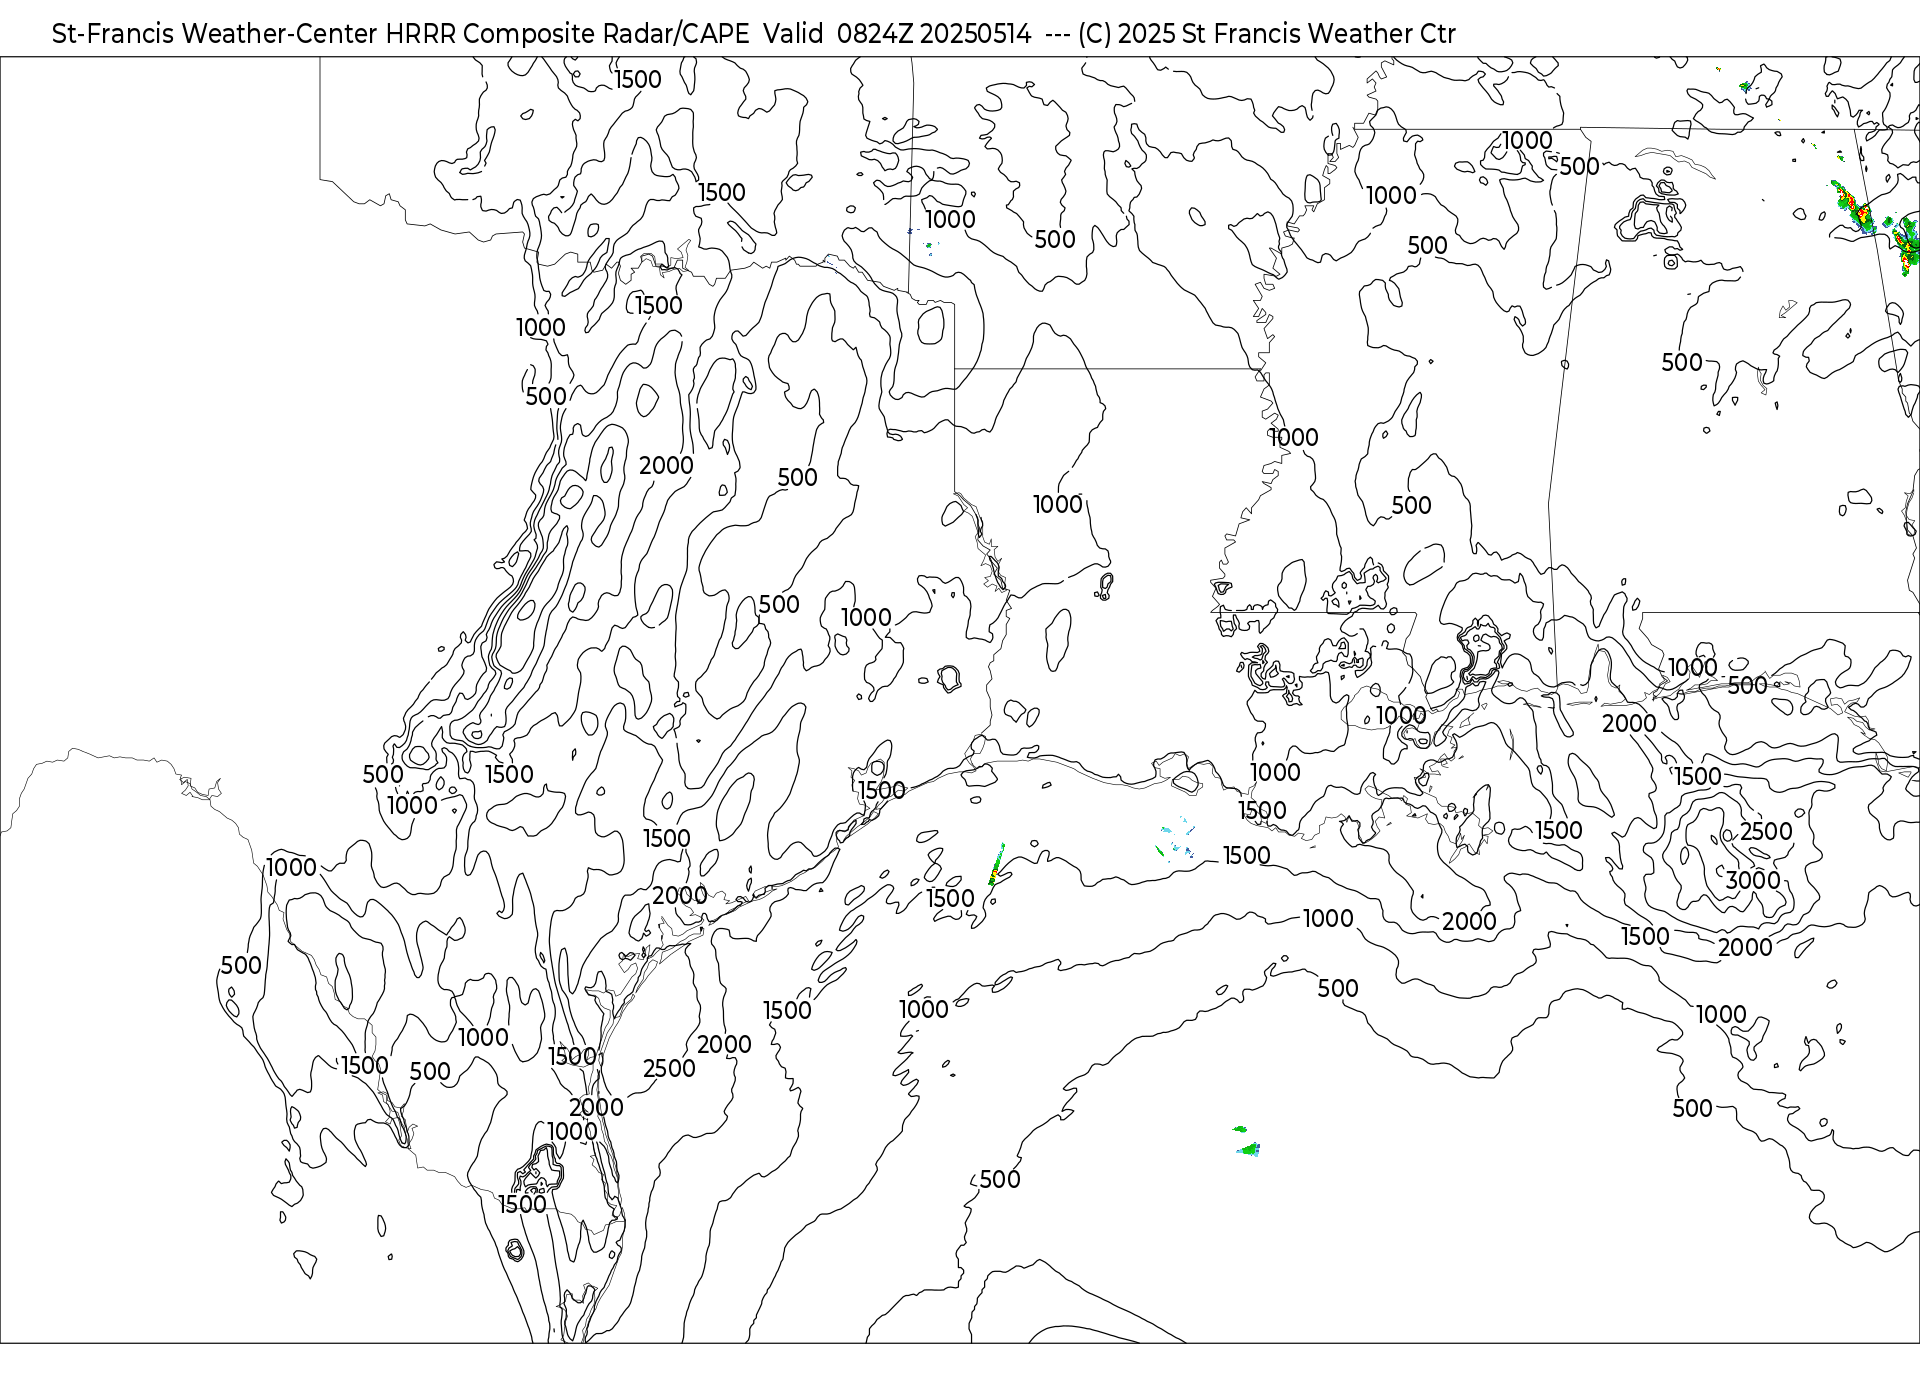Click the 'Valid 0824Z 20250514' timestamp text
The image size is (1920, 1400).
coord(897,34)
